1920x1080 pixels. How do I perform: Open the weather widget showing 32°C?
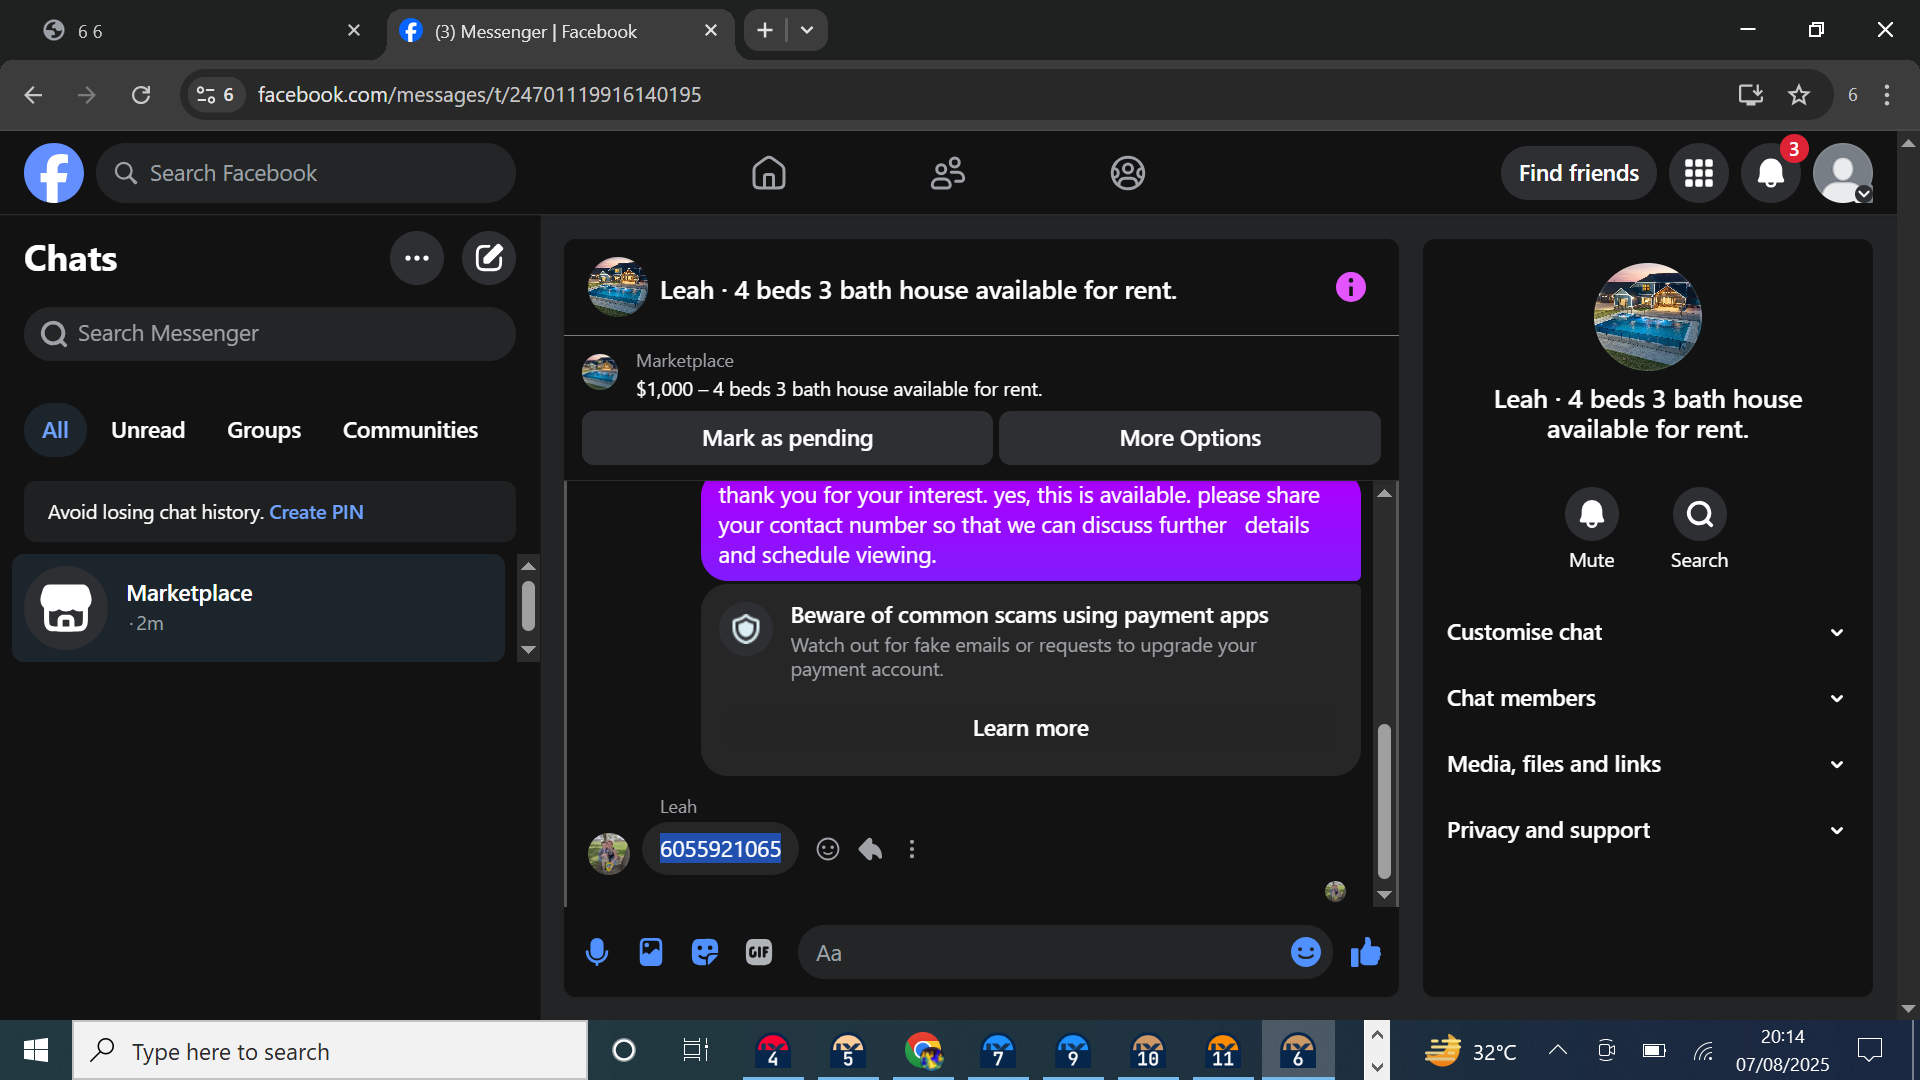(x=1470, y=1050)
